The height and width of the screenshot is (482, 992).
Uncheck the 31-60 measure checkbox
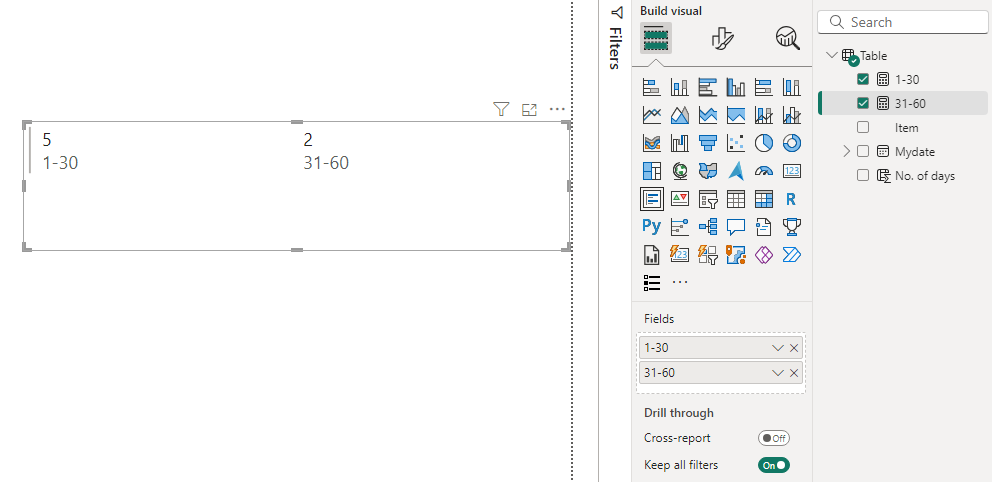click(x=863, y=103)
